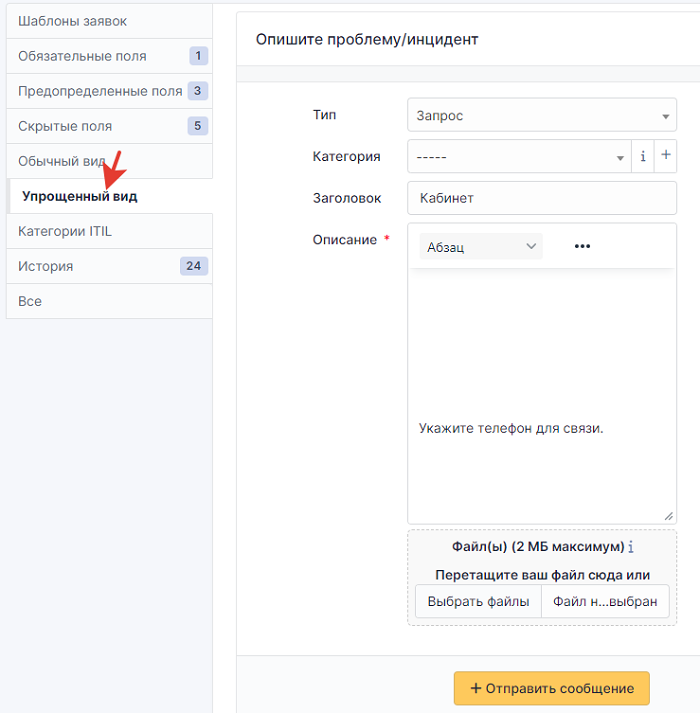Click the Отправить сообщение button
700x713 pixels.
[552, 688]
